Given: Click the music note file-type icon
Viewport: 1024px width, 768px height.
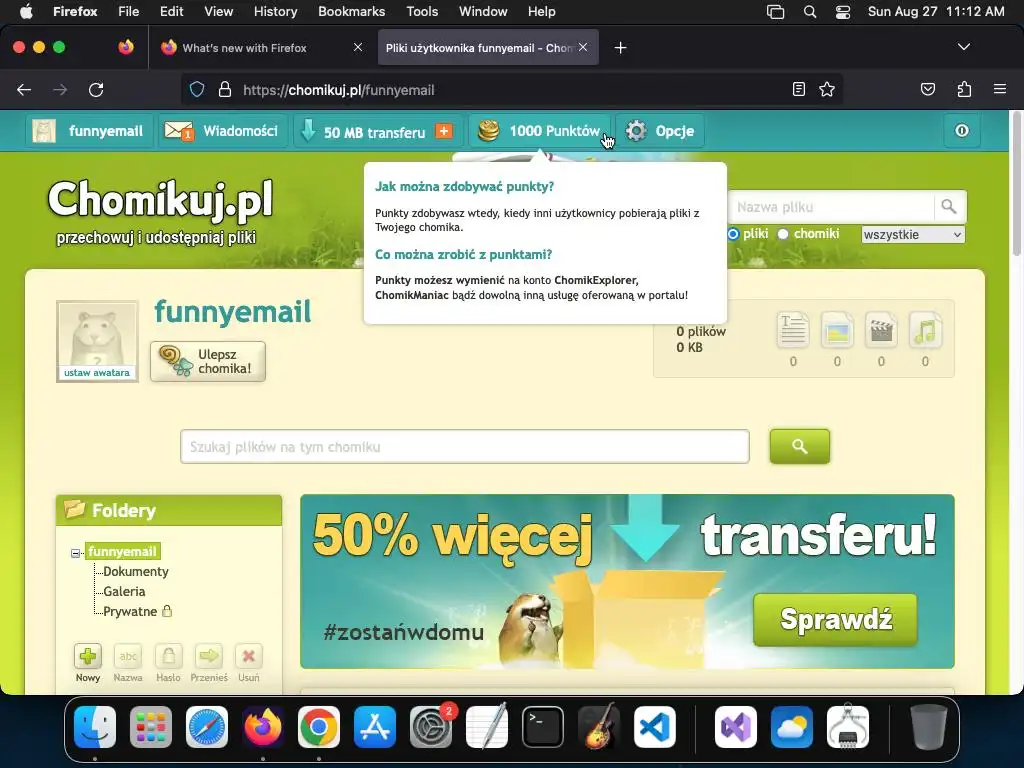Looking at the screenshot, I should pos(925,329).
